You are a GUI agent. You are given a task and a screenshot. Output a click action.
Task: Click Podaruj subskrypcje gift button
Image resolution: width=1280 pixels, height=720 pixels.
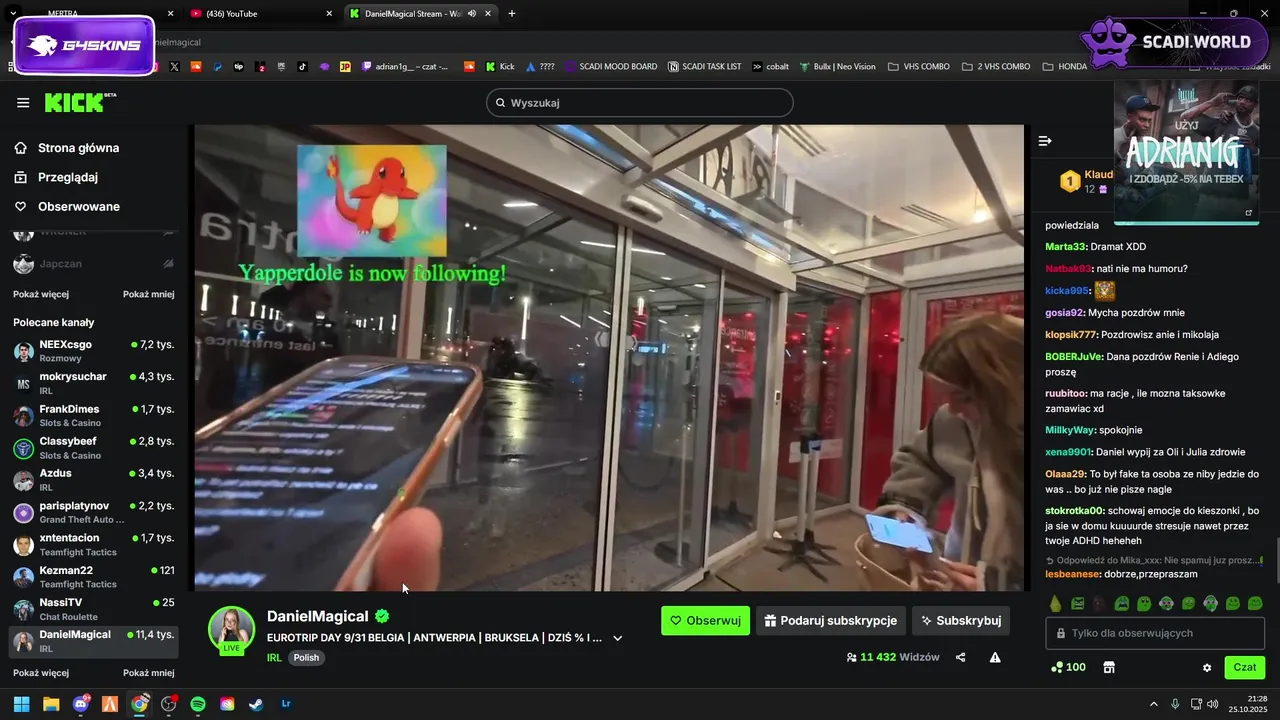coord(831,620)
